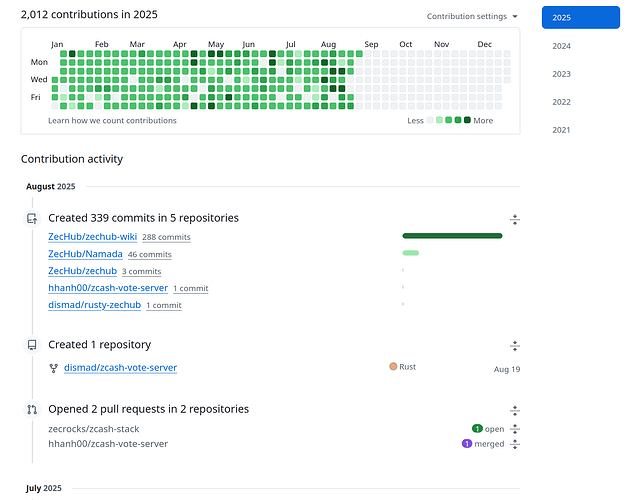
Task: Expand the zecrocks/zcash-stack pull request row
Action: (x=515, y=429)
